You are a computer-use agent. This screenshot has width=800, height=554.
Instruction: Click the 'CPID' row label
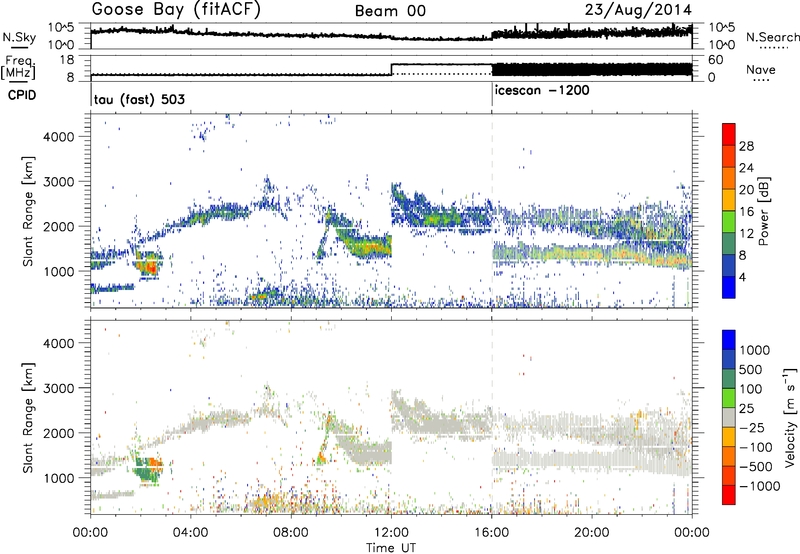point(22,95)
